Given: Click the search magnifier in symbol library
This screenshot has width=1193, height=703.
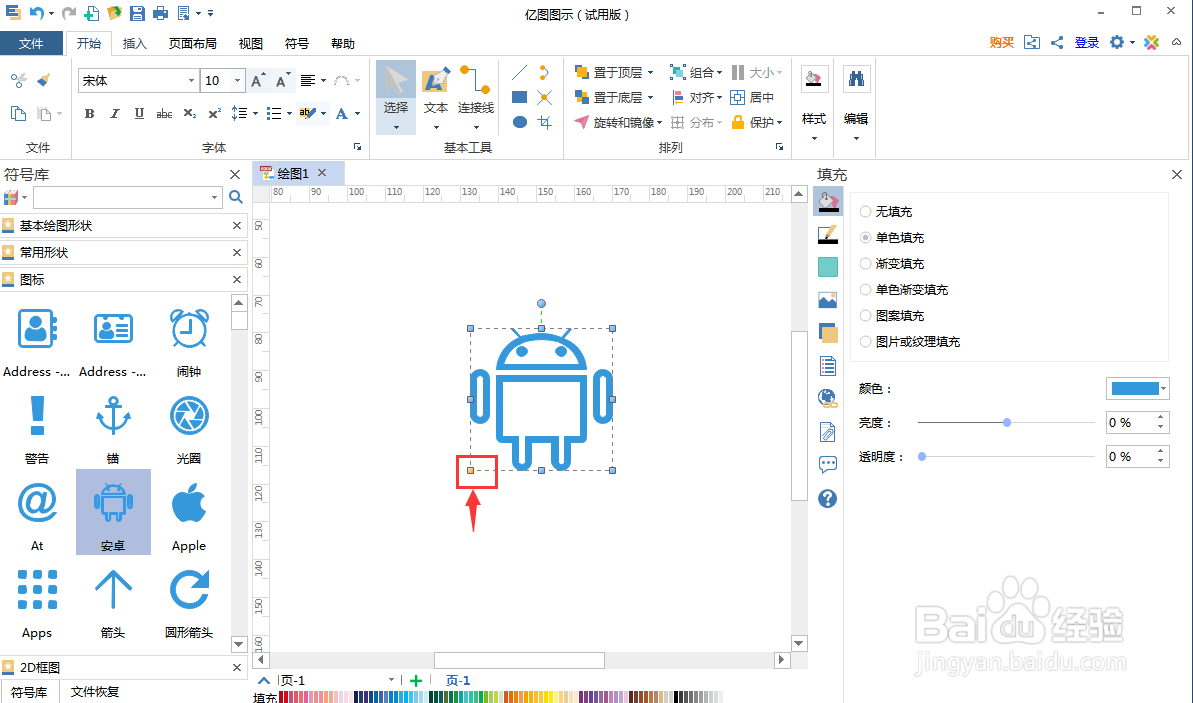Looking at the screenshot, I should (236, 197).
